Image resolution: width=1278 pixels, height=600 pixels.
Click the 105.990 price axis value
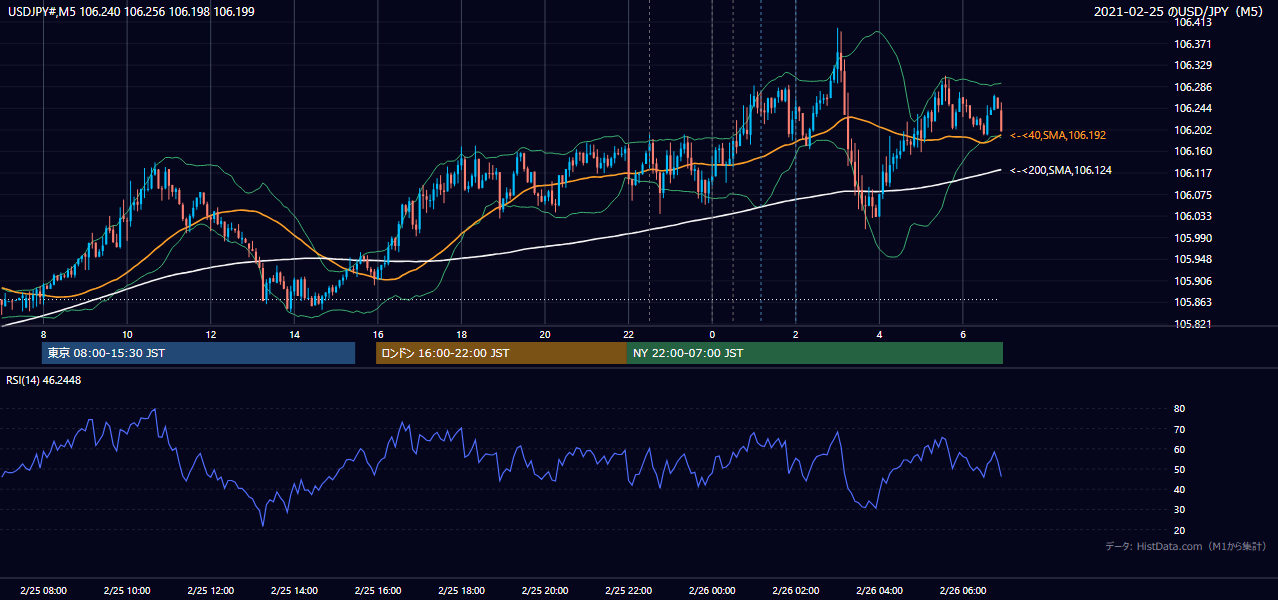coord(1193,238)
